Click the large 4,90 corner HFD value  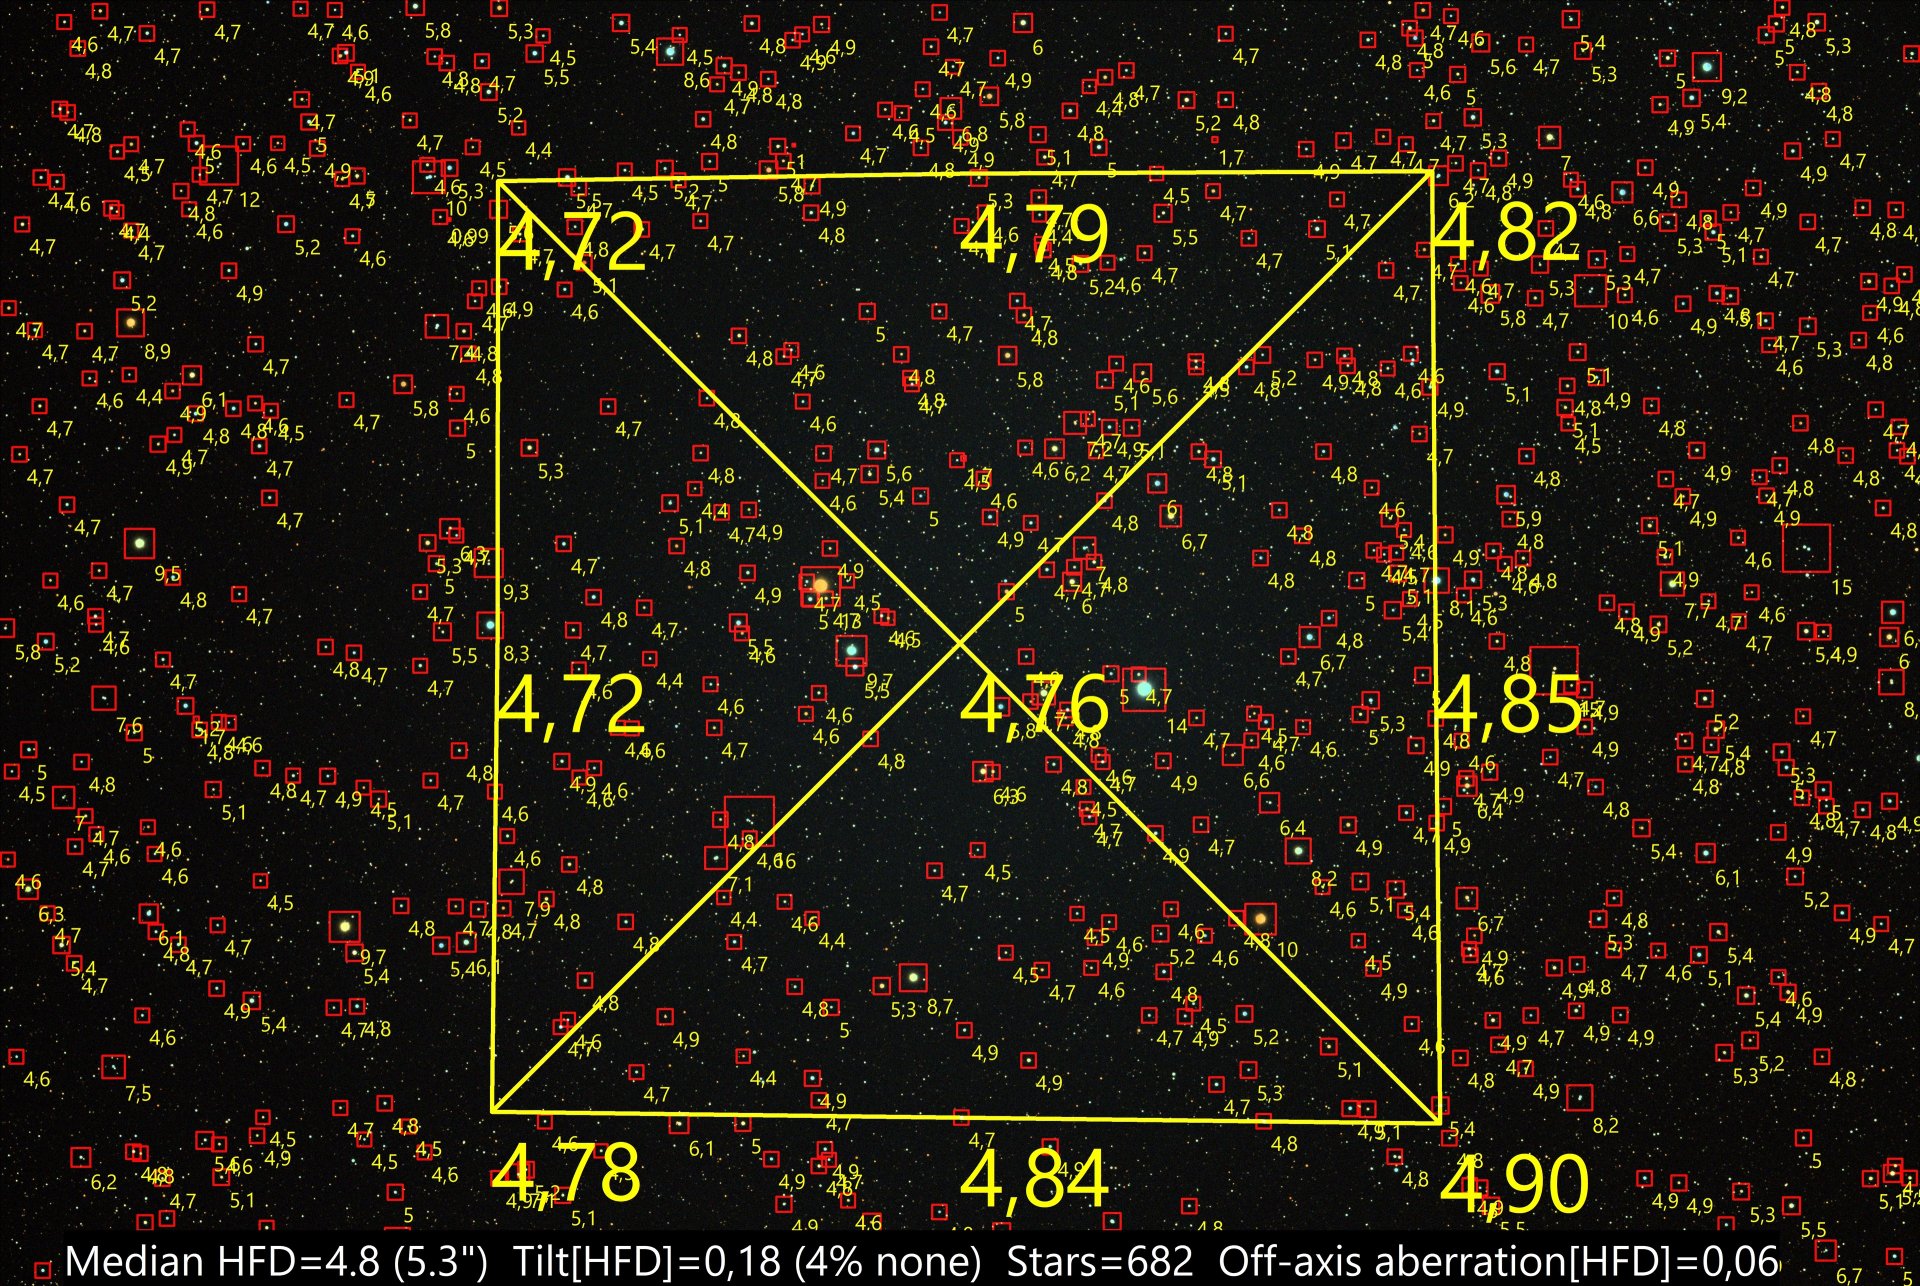(1514, 1184)
